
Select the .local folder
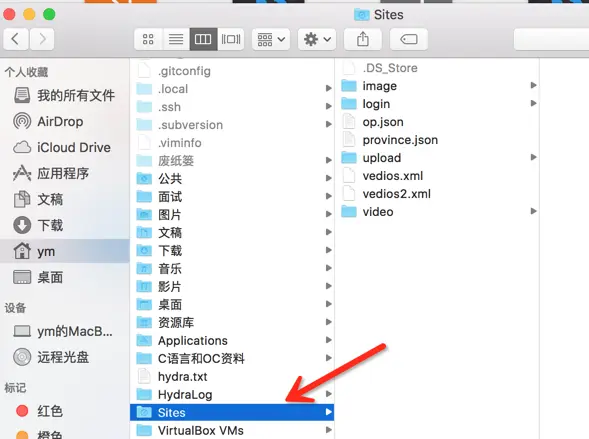[x=232, y=89]
